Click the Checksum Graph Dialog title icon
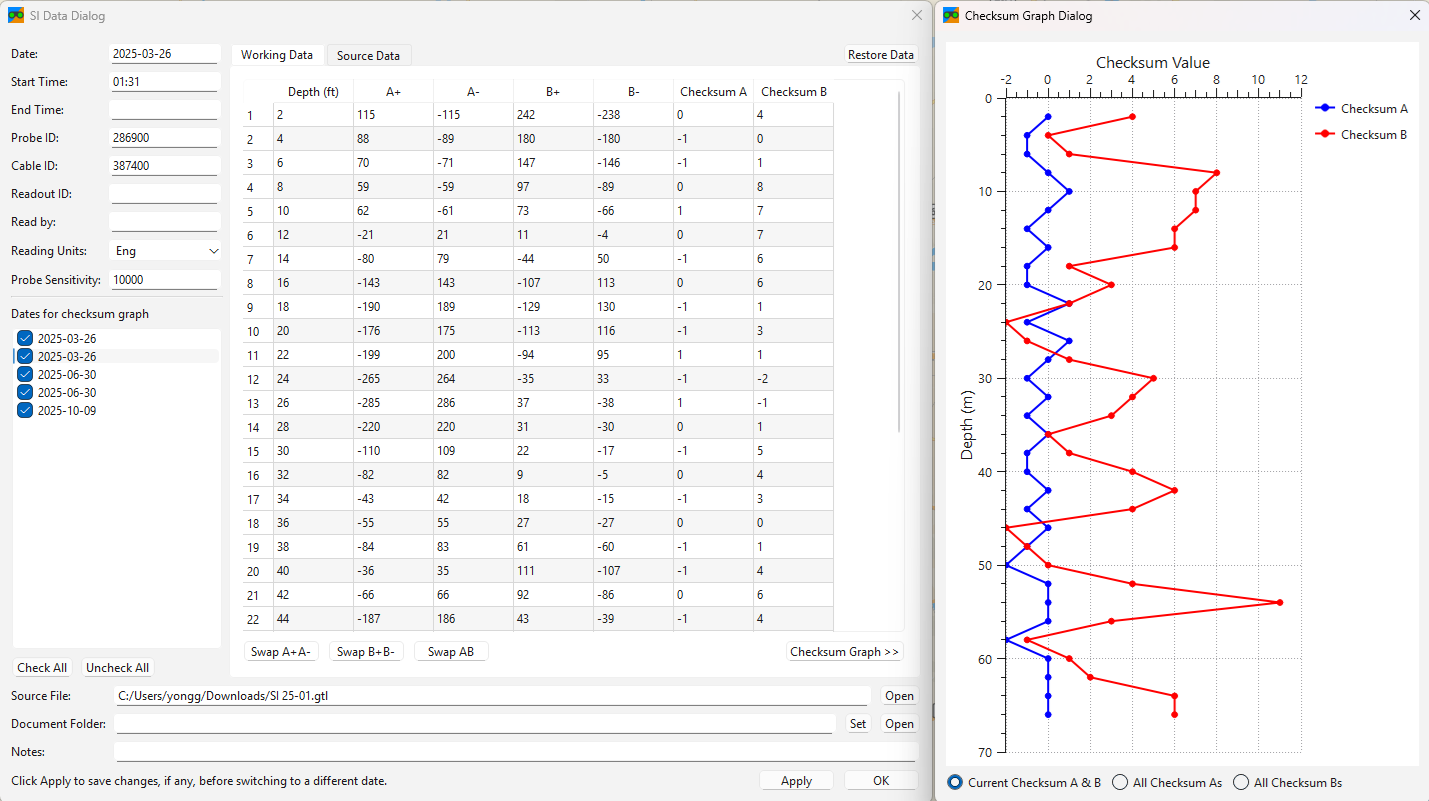1429x801 pixels. (x=951, y=16)
